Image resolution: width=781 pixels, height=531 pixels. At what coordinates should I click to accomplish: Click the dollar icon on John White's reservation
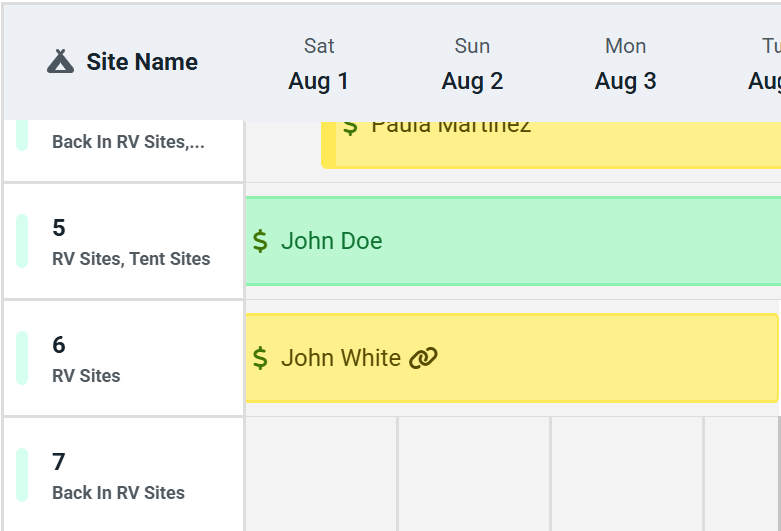[260, 358]
